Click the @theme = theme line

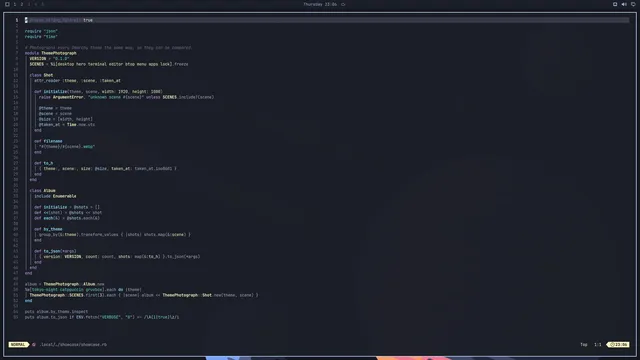click(x=55, y=108)
